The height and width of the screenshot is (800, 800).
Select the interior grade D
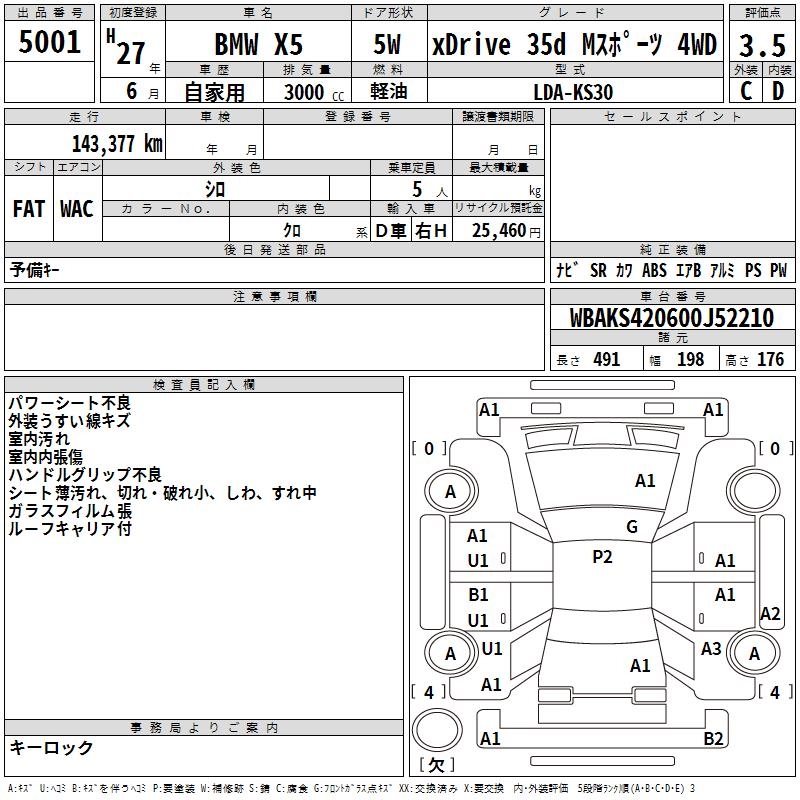click(778, 91)
